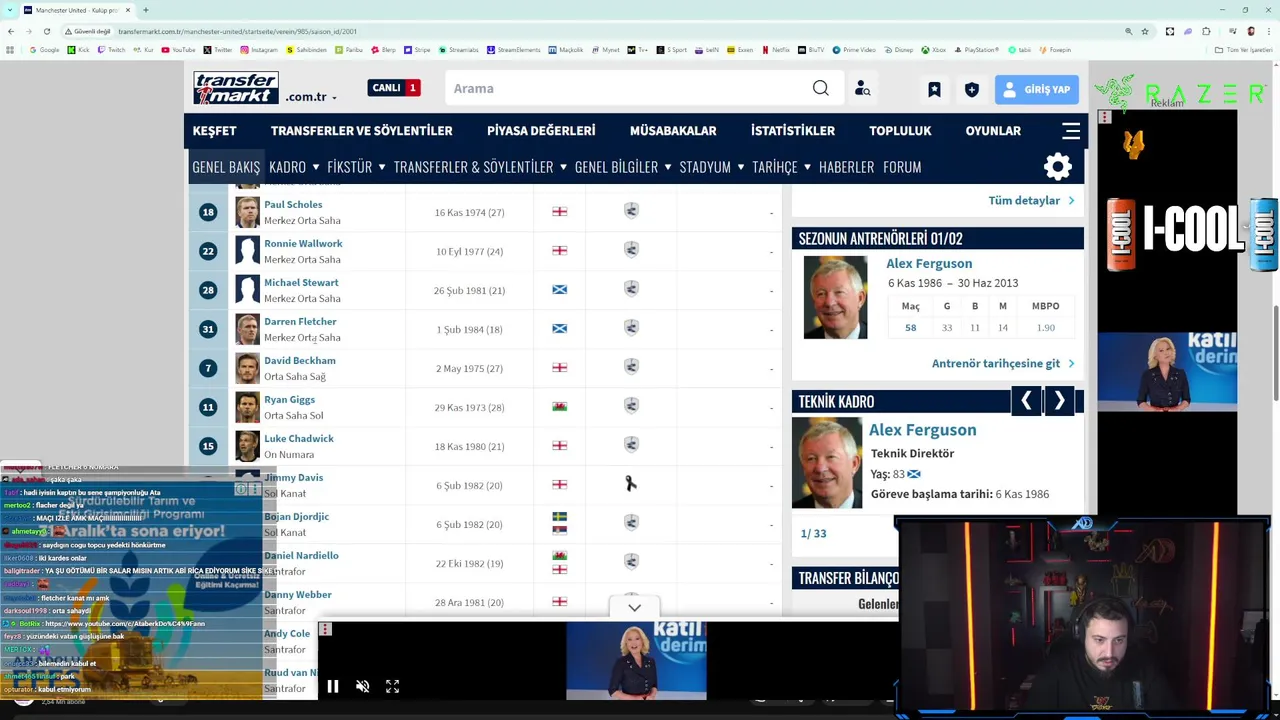Open Luke Chadwick player profile
The height and width of the screenshot is (720, 1280).
click(x=299, y=438)
